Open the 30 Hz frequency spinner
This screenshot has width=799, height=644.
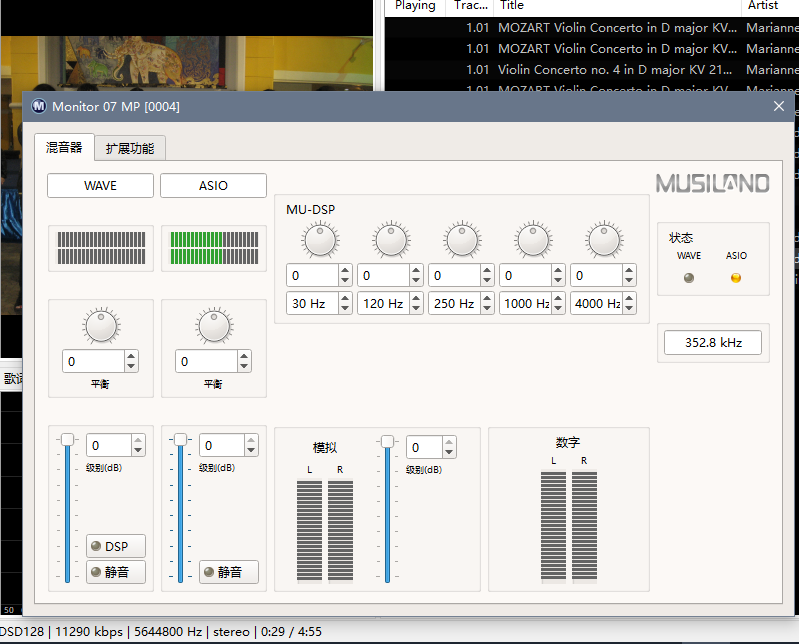[x=319, y=303]
